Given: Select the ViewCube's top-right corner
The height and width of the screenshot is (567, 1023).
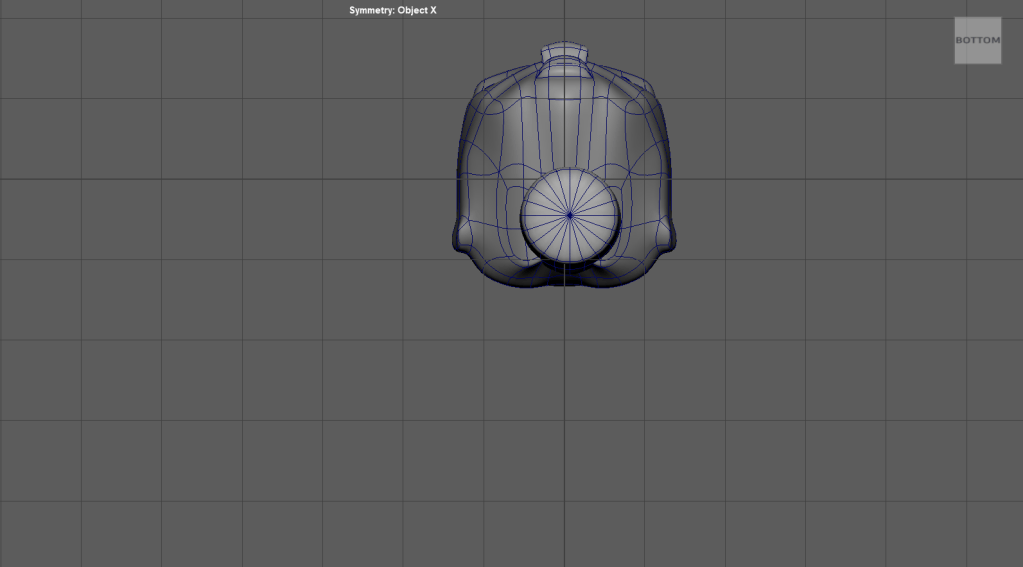Looking at the screenshot, I should (999, 19).
